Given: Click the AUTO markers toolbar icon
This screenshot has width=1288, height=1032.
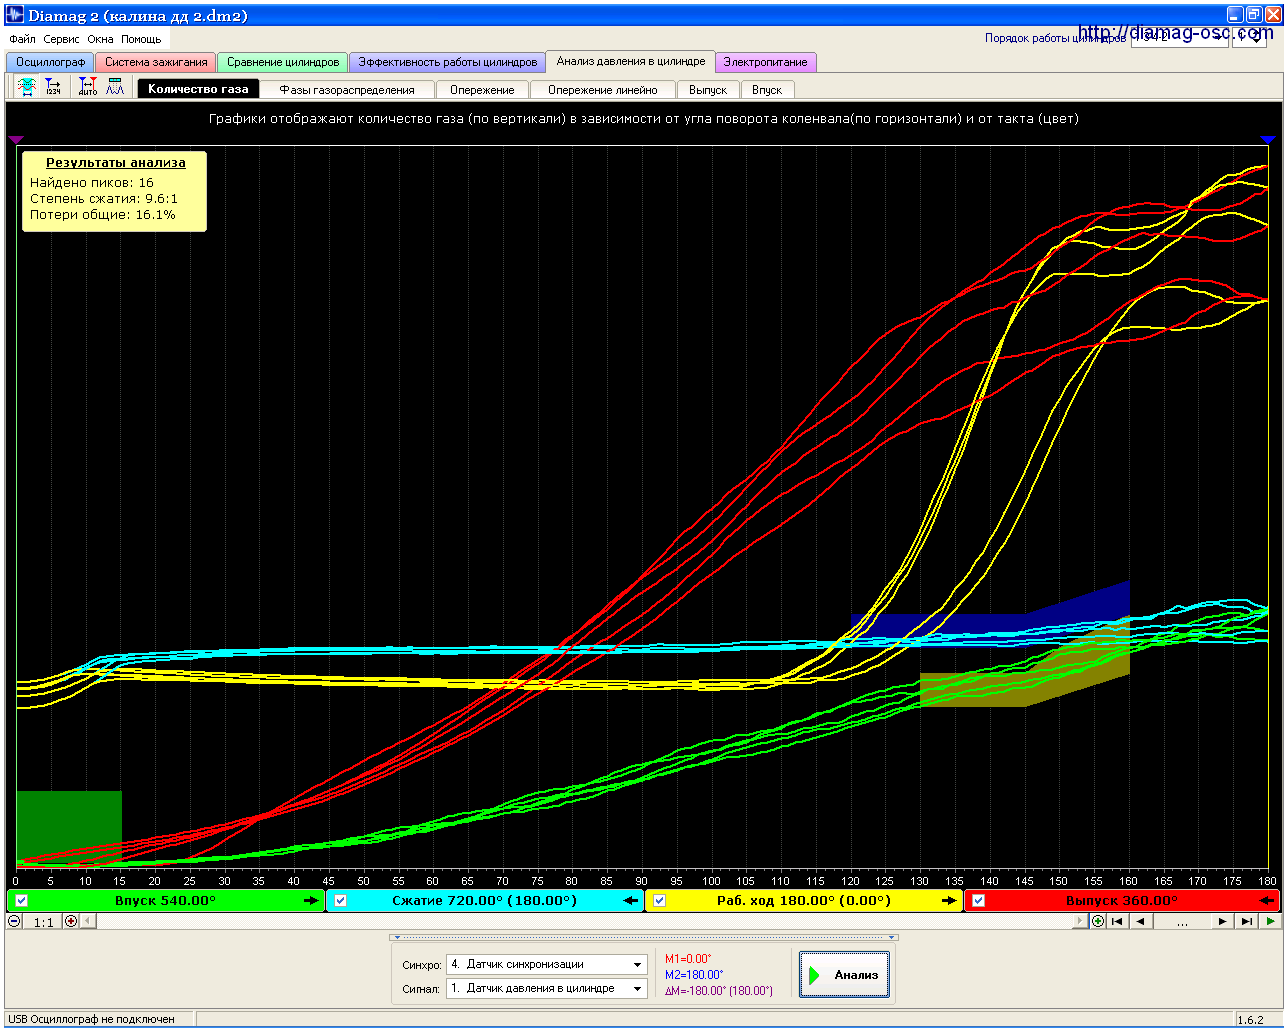Looking at the screenshot, I should point(89,88).
